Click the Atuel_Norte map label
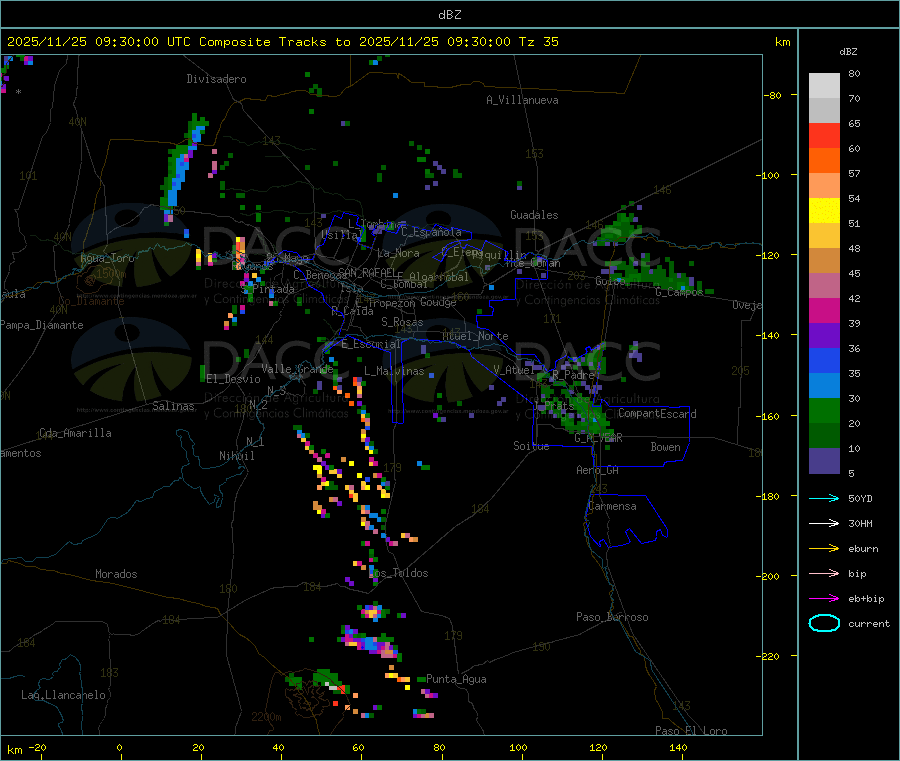The height and width of the screenshot is (761, 900). coord(475,336)
